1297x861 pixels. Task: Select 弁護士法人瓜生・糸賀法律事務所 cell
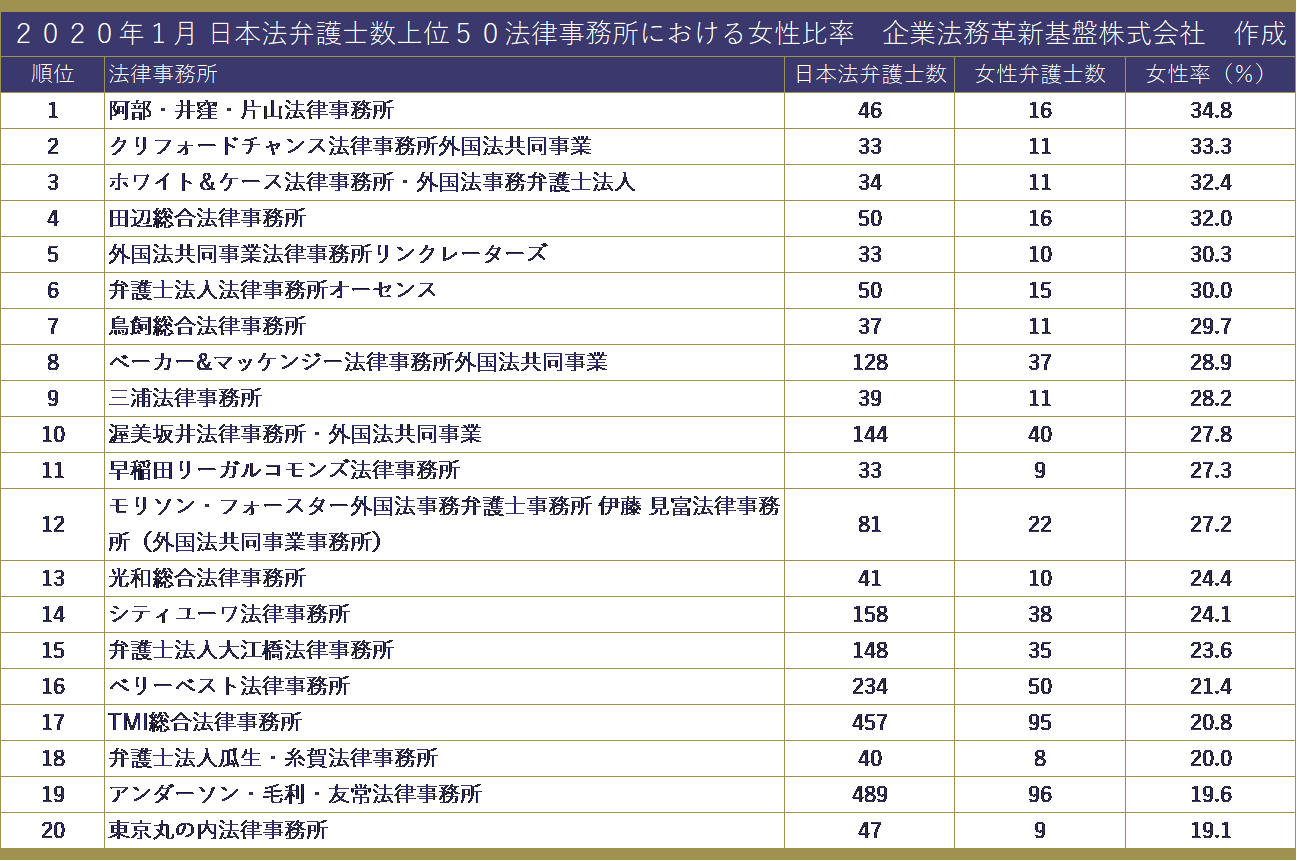coord(444,759)
